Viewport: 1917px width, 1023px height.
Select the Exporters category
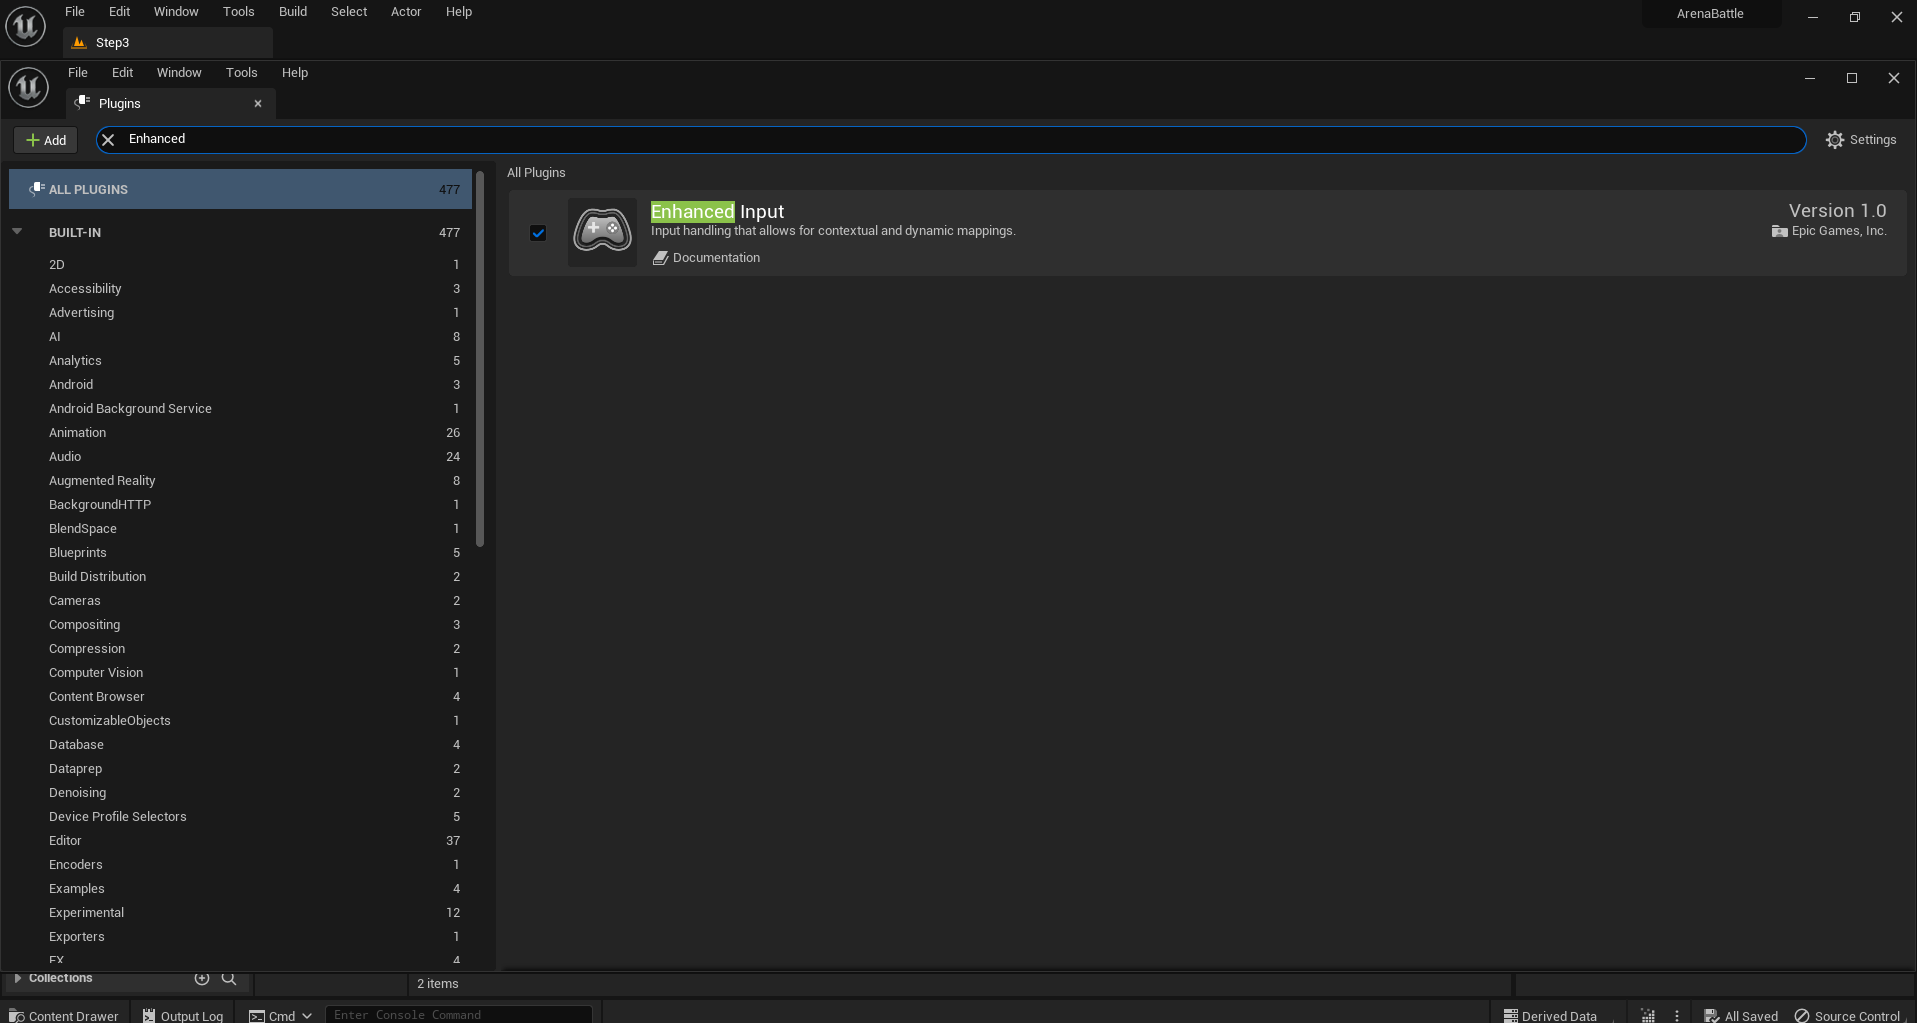pos(240,937)
